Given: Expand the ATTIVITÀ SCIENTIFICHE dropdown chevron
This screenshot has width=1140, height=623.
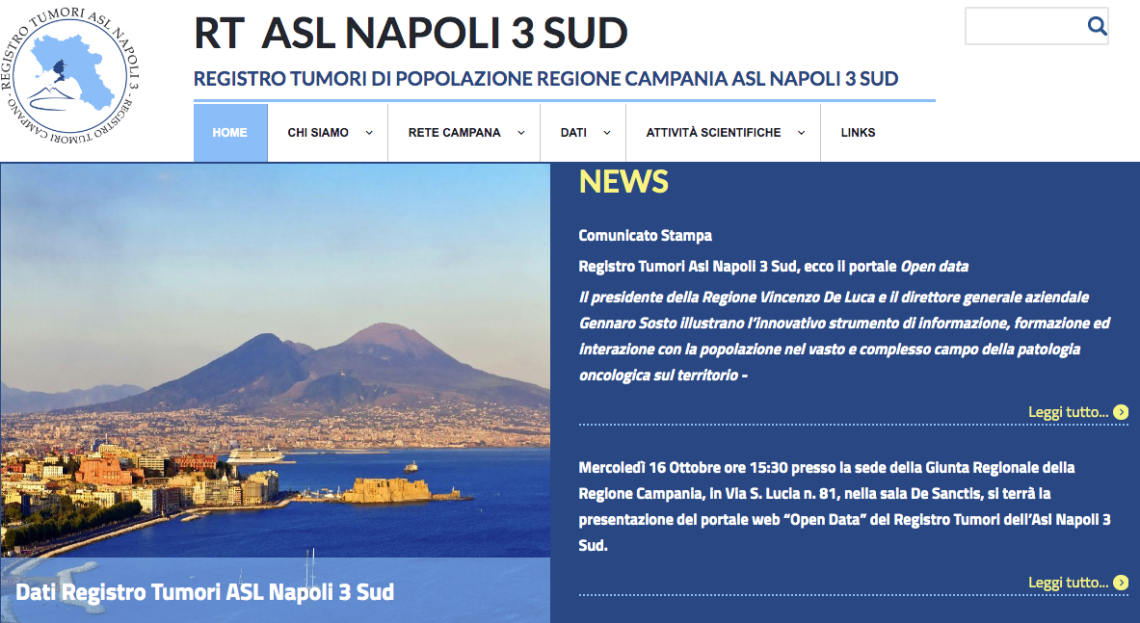Looking at the screenshot, I should coord(801,133).
